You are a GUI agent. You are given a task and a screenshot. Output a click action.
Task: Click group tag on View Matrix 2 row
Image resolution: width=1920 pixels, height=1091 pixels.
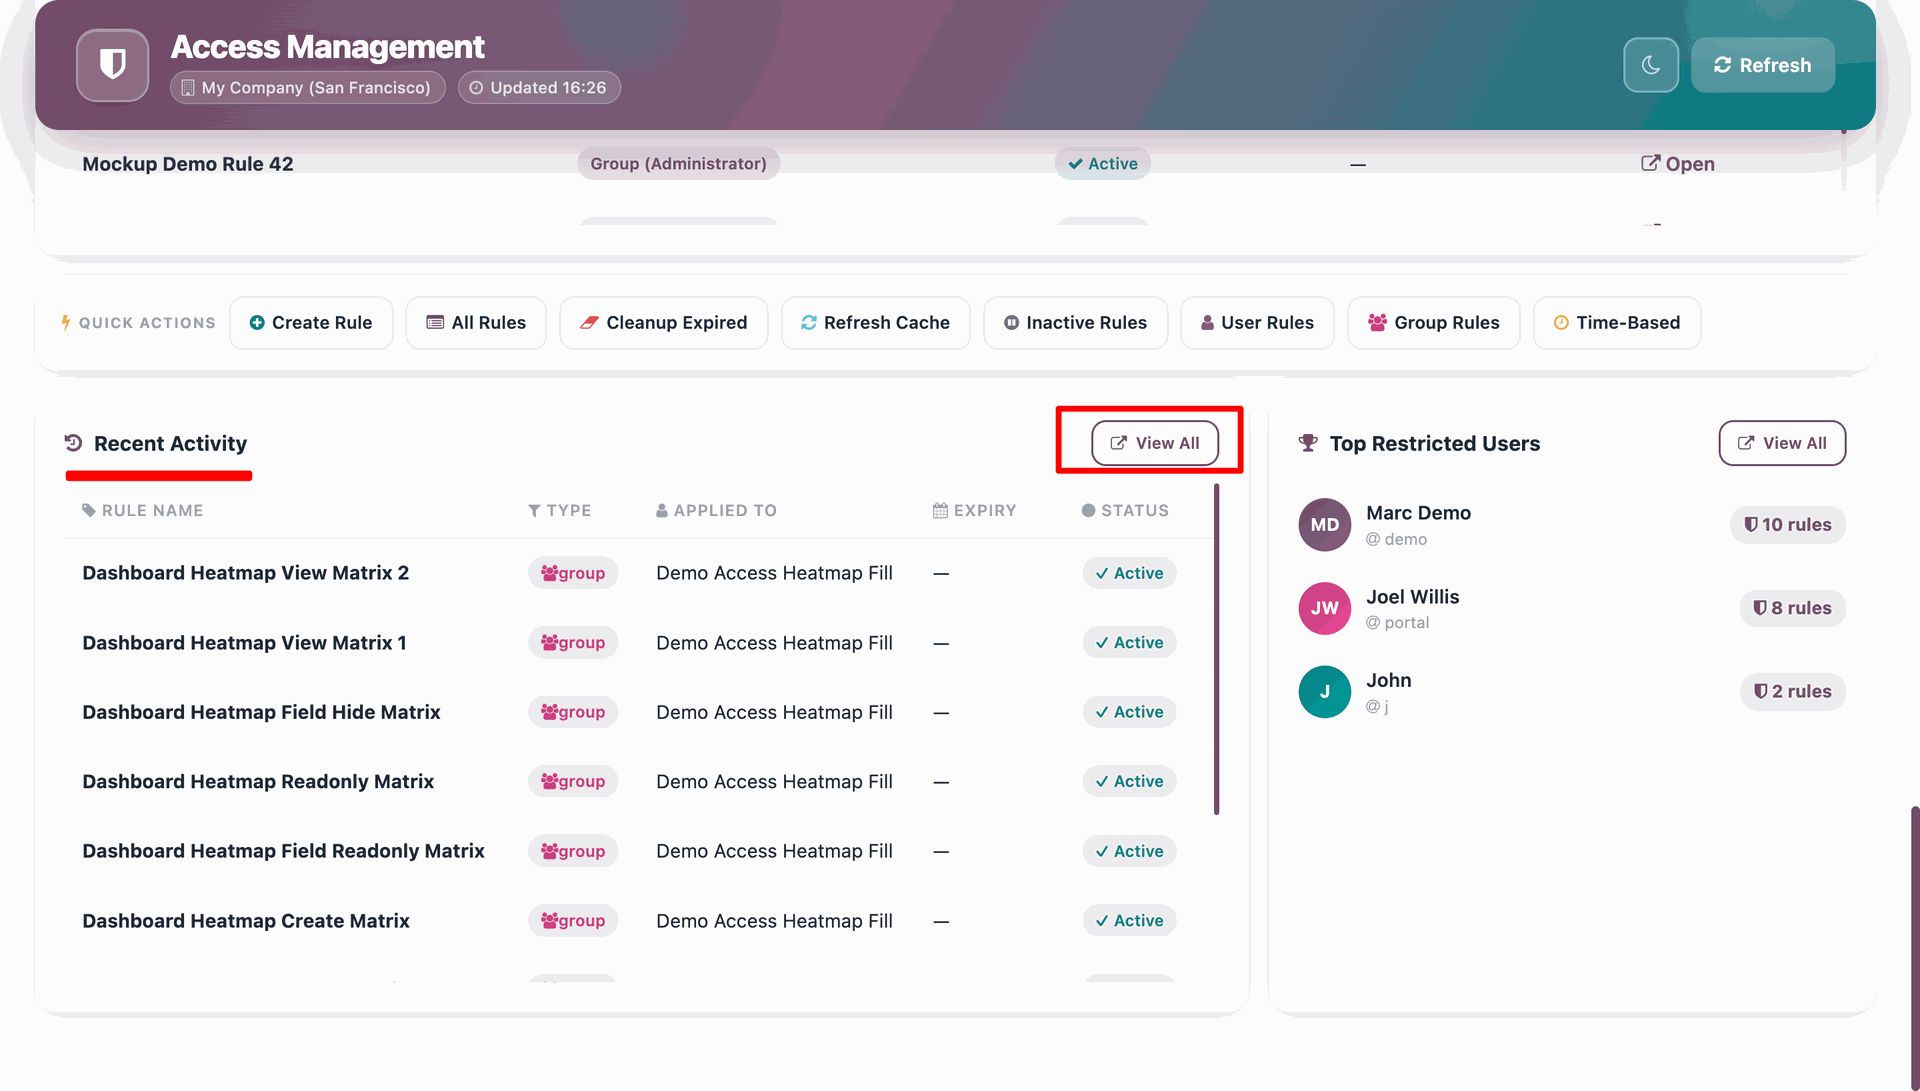point(573,573)
